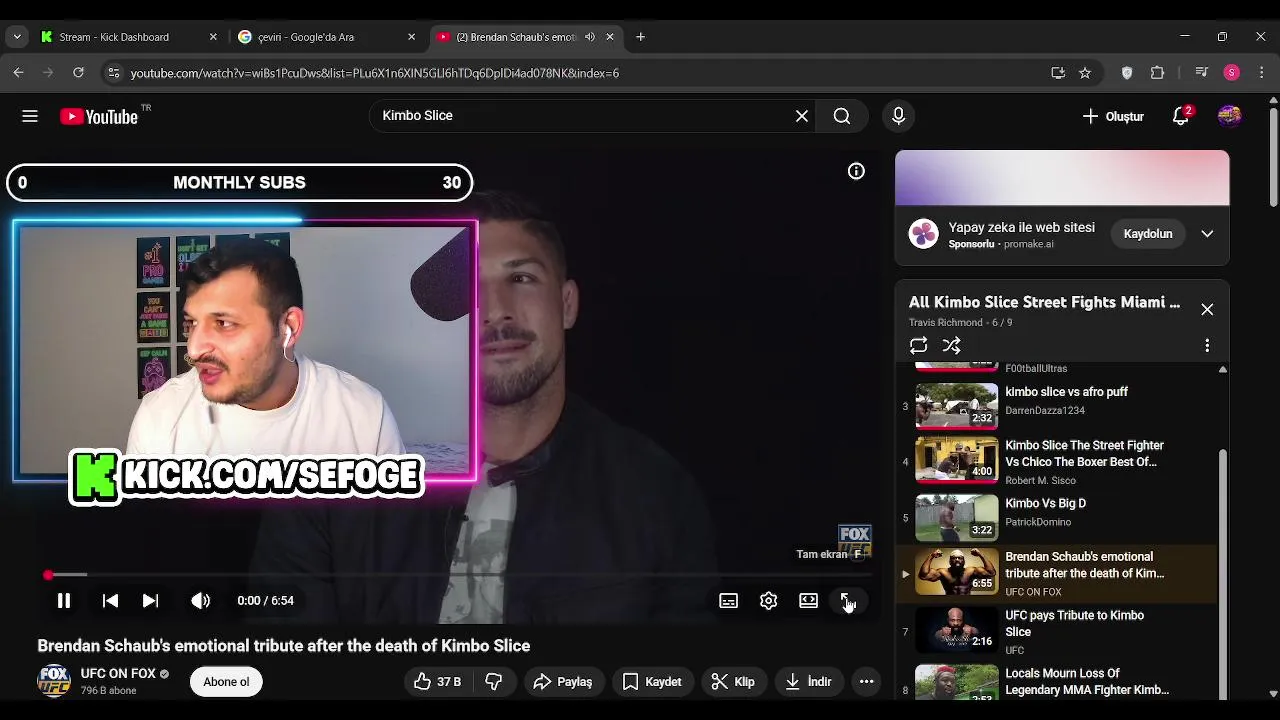Close the Kimbo Slice playlist panel
1280x720 pixels.
(x=1207, y=309)
